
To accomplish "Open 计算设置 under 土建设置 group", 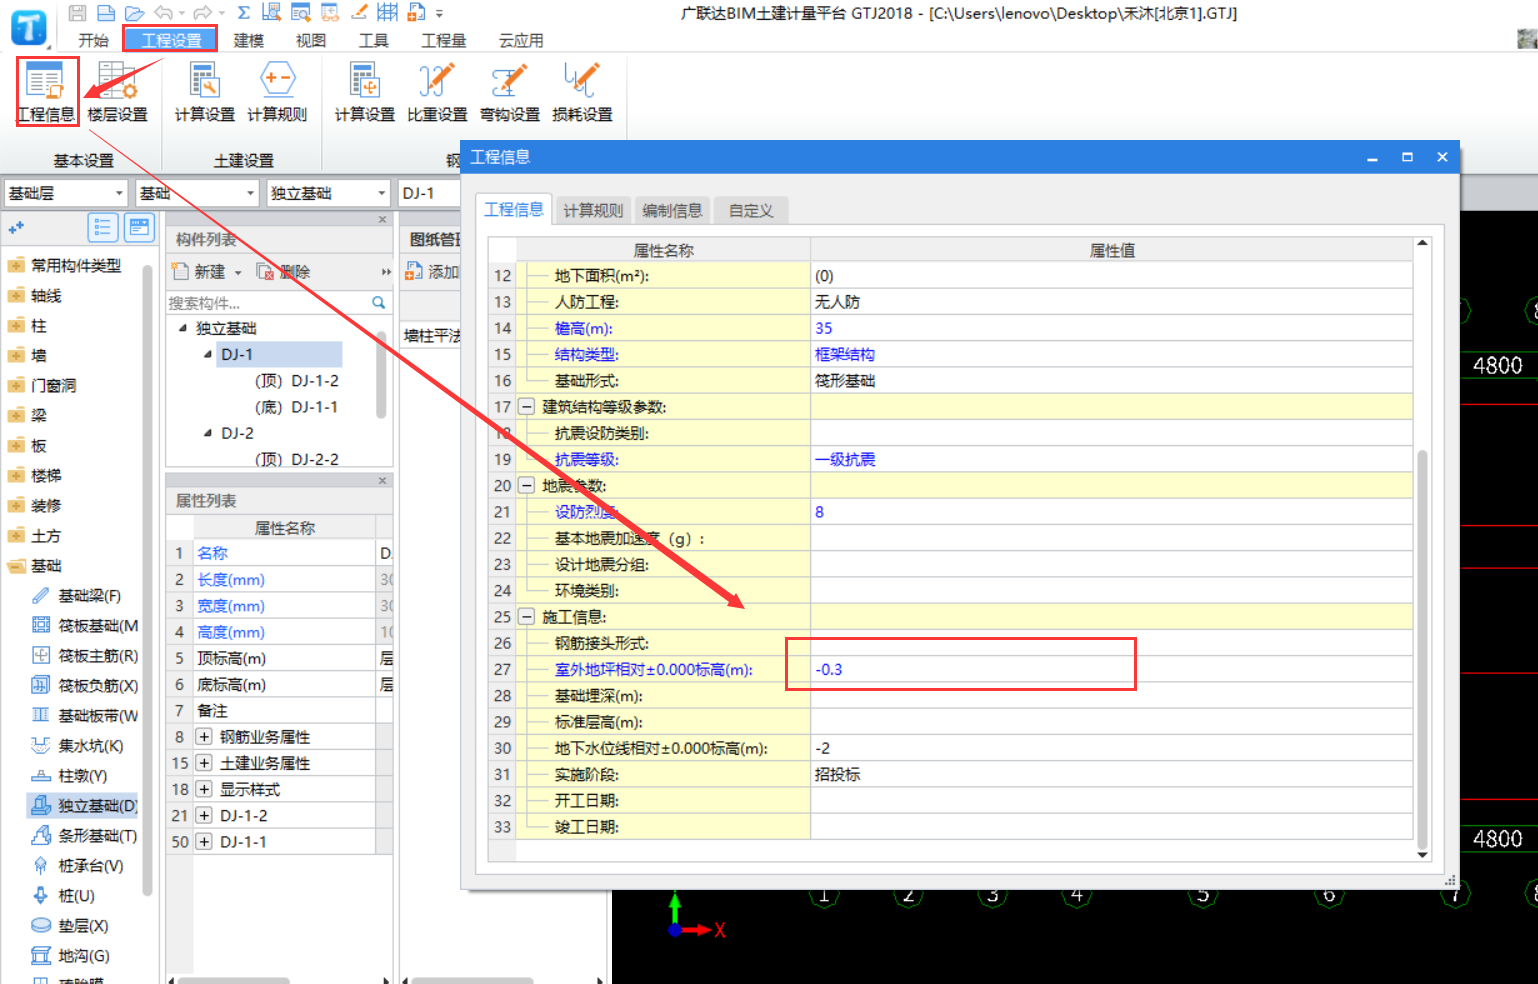I will pyautogui.click(x=204, y=91).
